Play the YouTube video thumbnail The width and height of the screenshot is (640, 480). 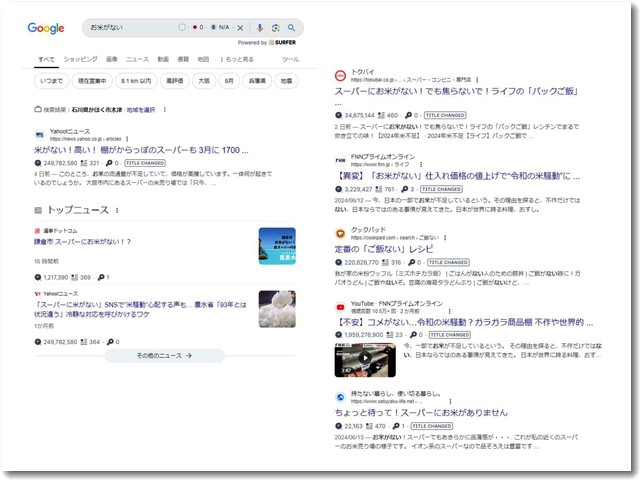click(365, 360)
